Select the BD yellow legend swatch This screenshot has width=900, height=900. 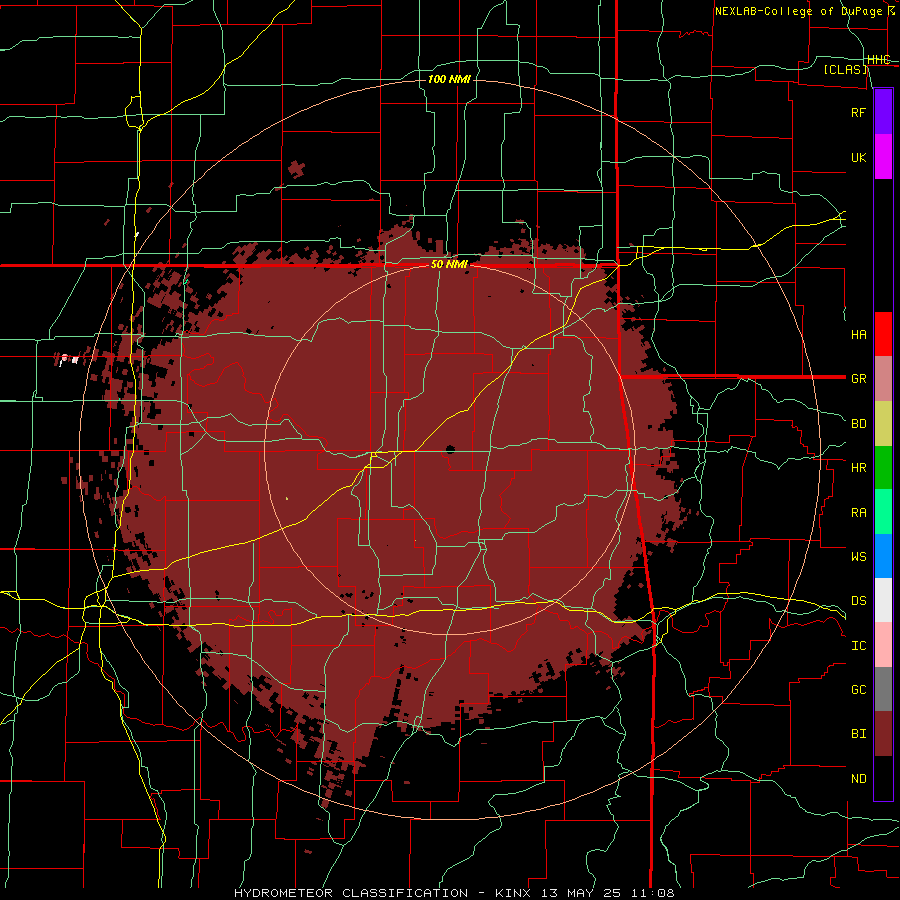tap(883, 424)
